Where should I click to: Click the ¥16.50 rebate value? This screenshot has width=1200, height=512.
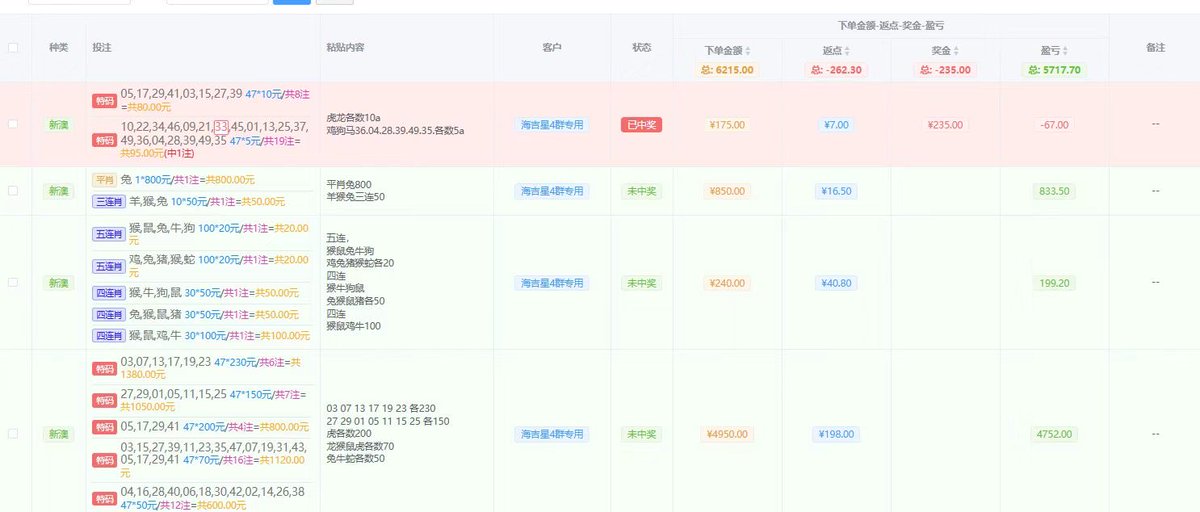(836, 191)
